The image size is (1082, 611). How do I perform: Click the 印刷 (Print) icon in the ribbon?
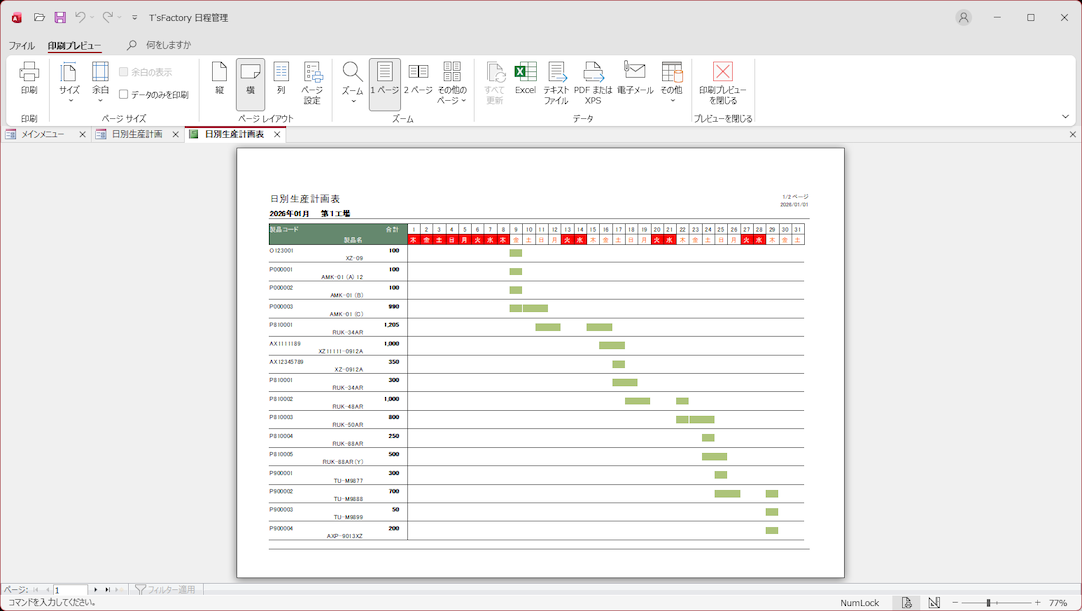click(29, 79)
